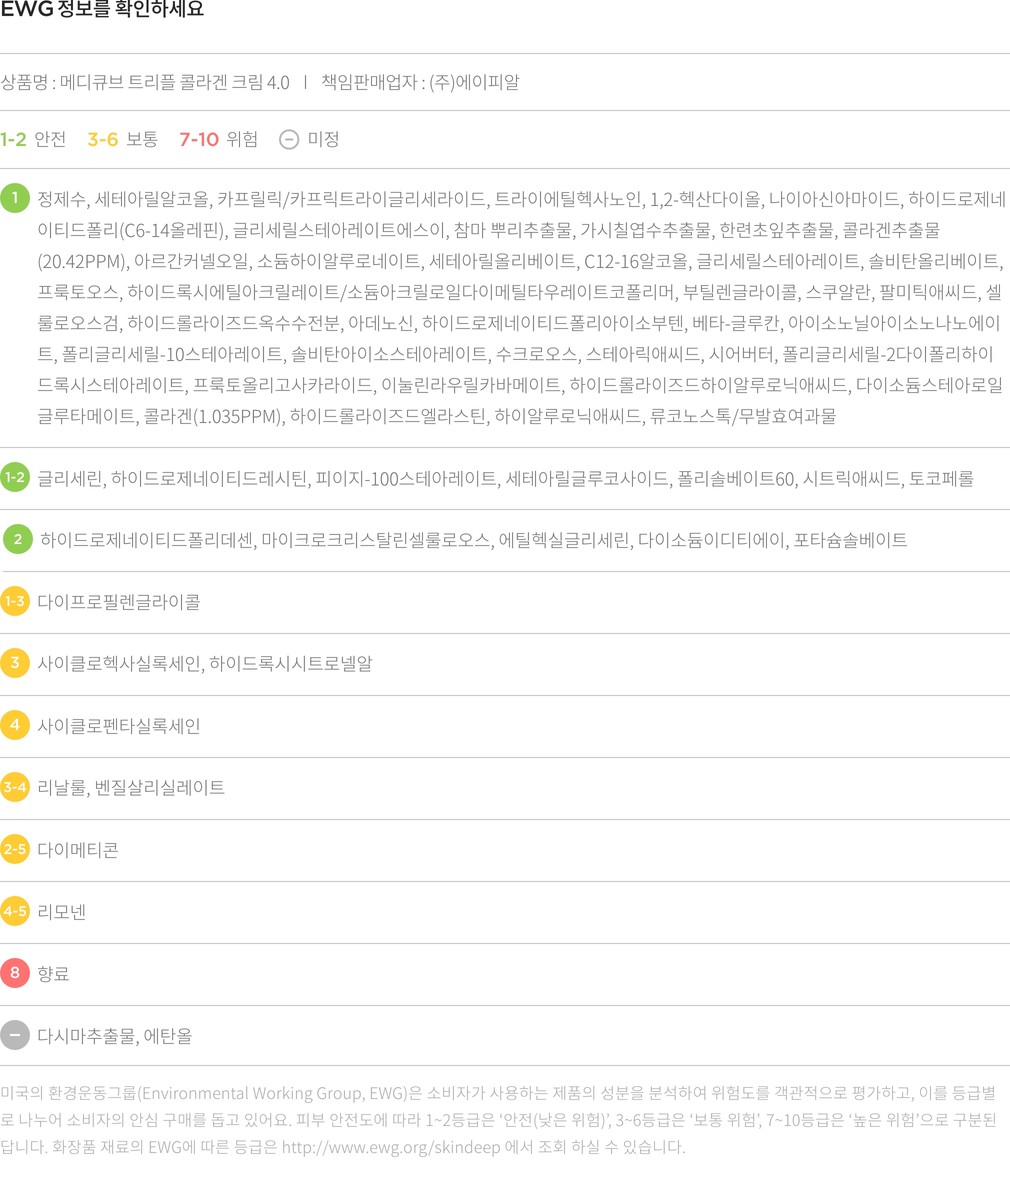Click the 향료 ingredient text
1010x1186 pixels.
pos(53,973)
